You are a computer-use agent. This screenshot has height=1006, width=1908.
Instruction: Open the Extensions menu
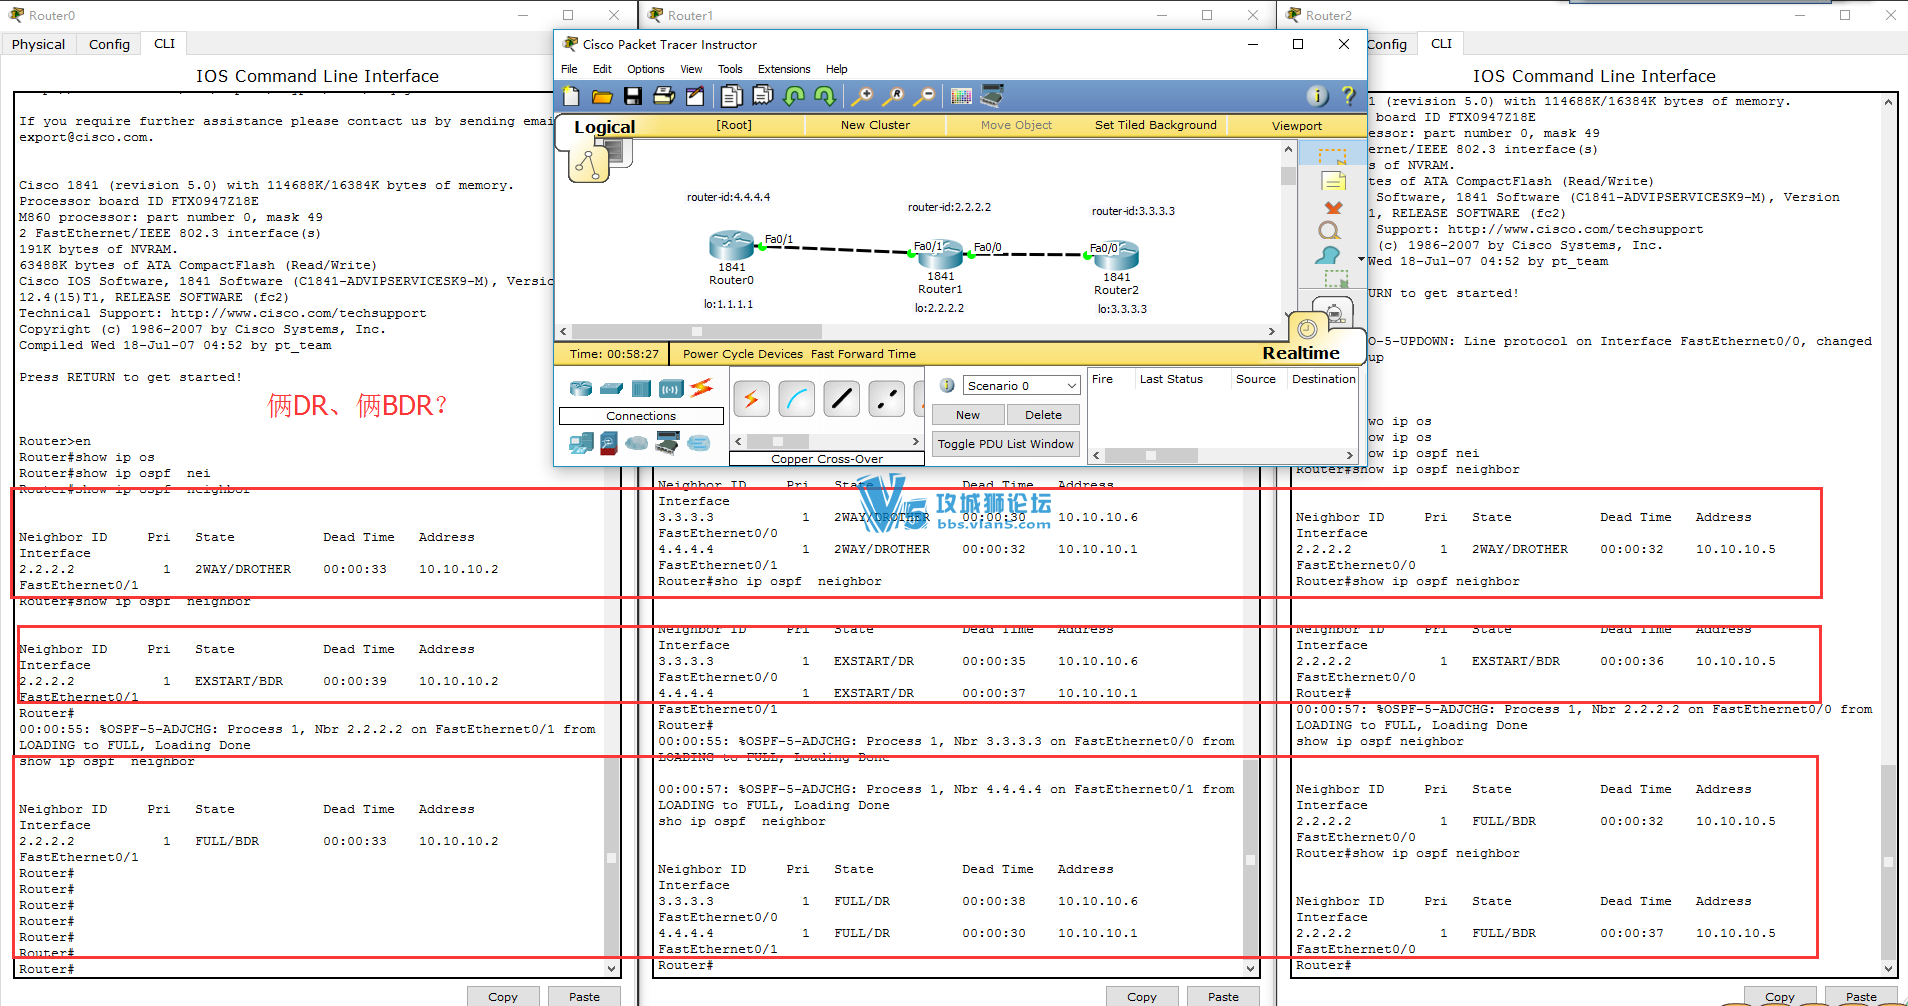(x=784, y=69)
